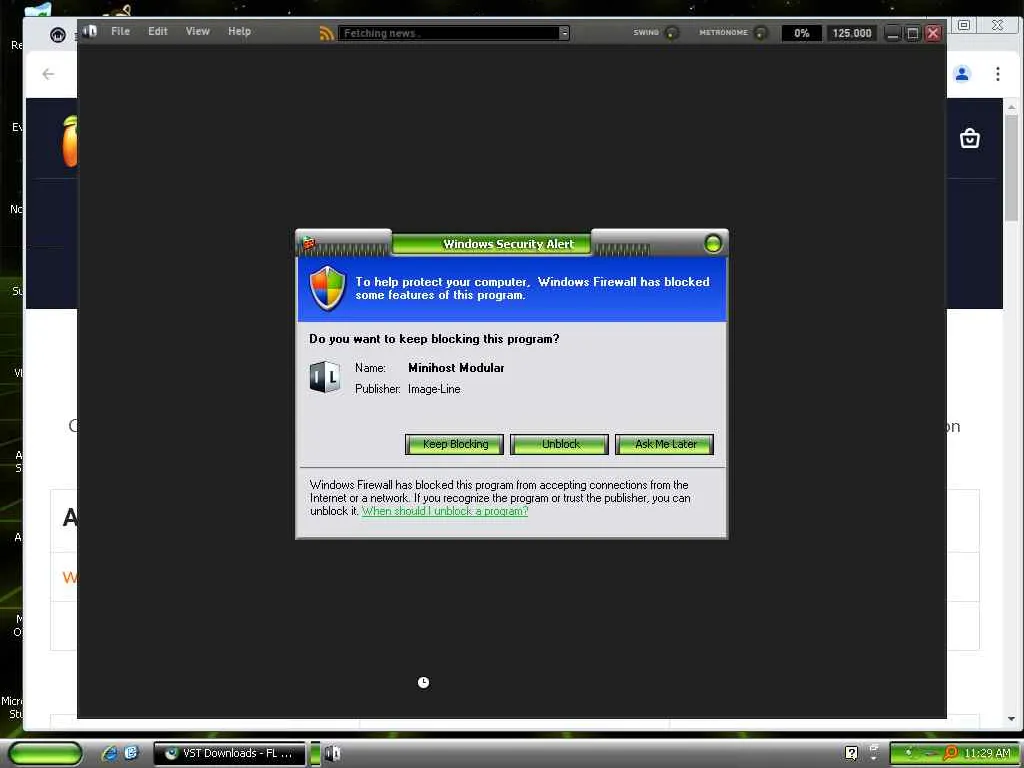The image size is (1024, 768).
Task: Click the strawberry icon in alert title bar
Action: (x=309, y=244)
